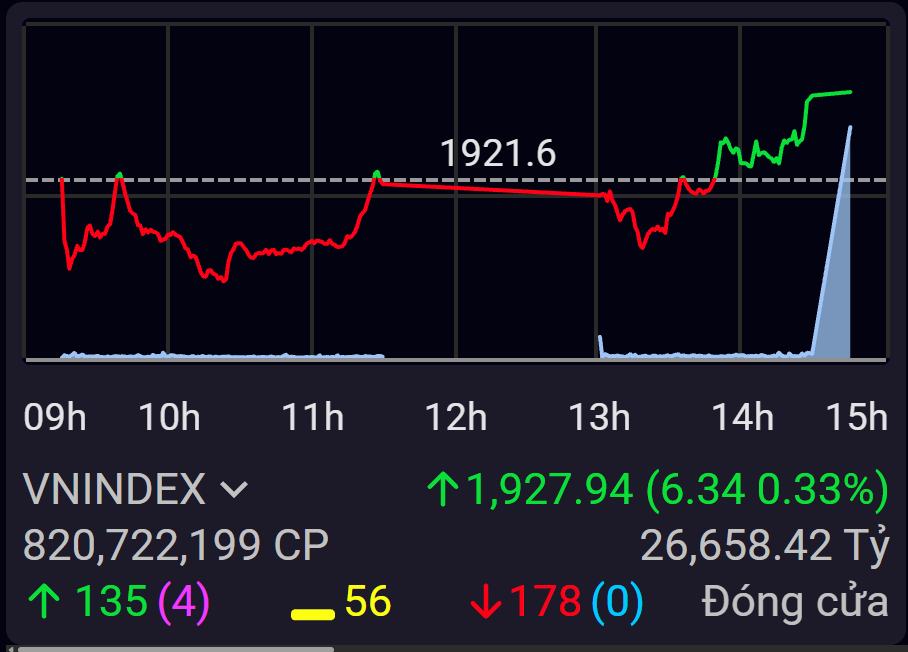Screen dimensions: 908x652
Task: Click the yellow unchanged dash icon
Action: tap(313, 614)
